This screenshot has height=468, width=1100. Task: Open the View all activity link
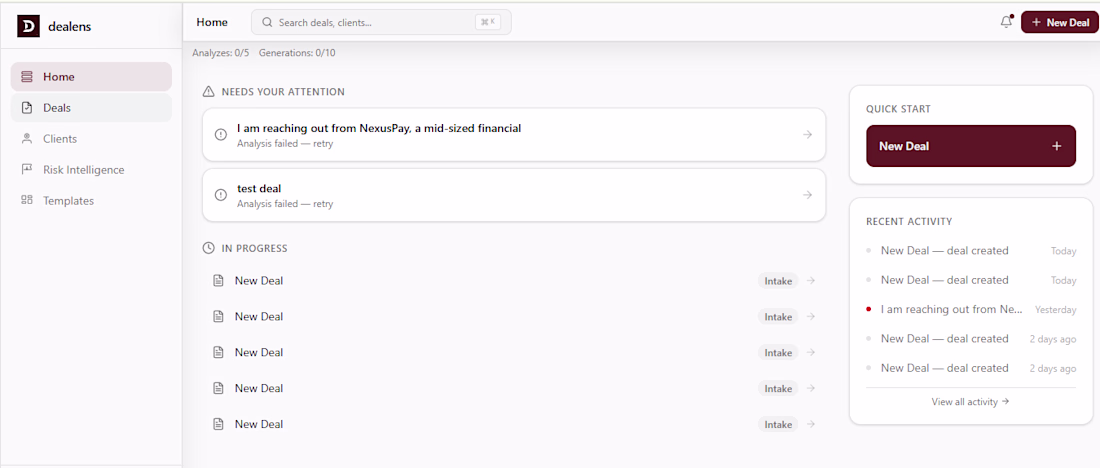(x=970, y=402)
